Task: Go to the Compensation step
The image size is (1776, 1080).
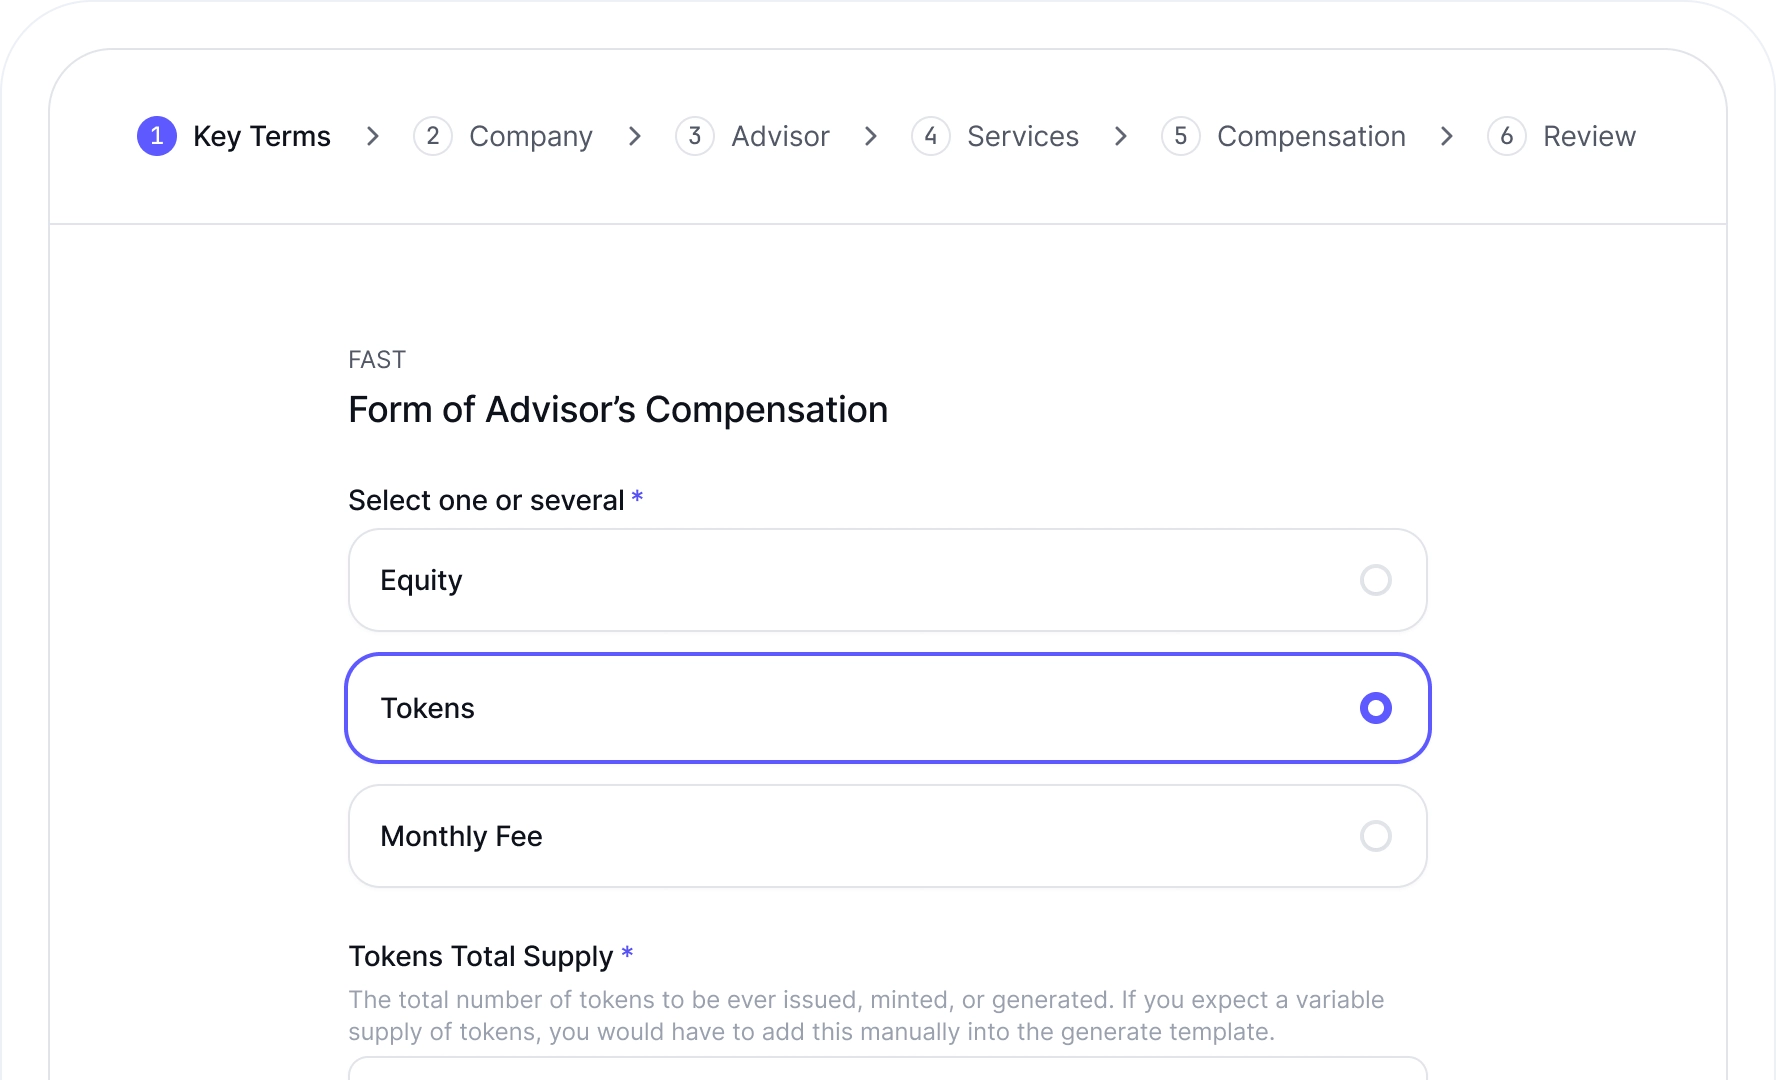Action: tap(1311, 136)
